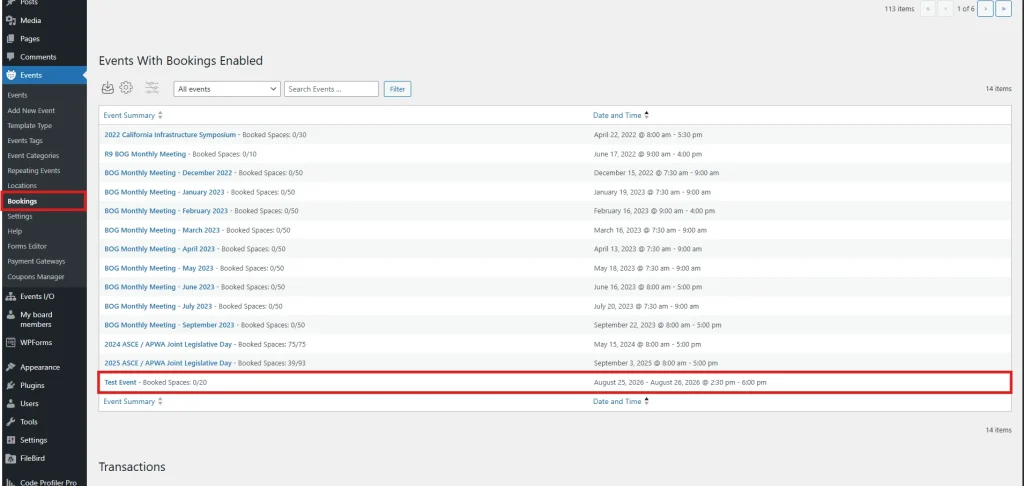
Task: Click the filter sliders icon next to the gear
Action: pyautogui.click(x=152, y=88)
